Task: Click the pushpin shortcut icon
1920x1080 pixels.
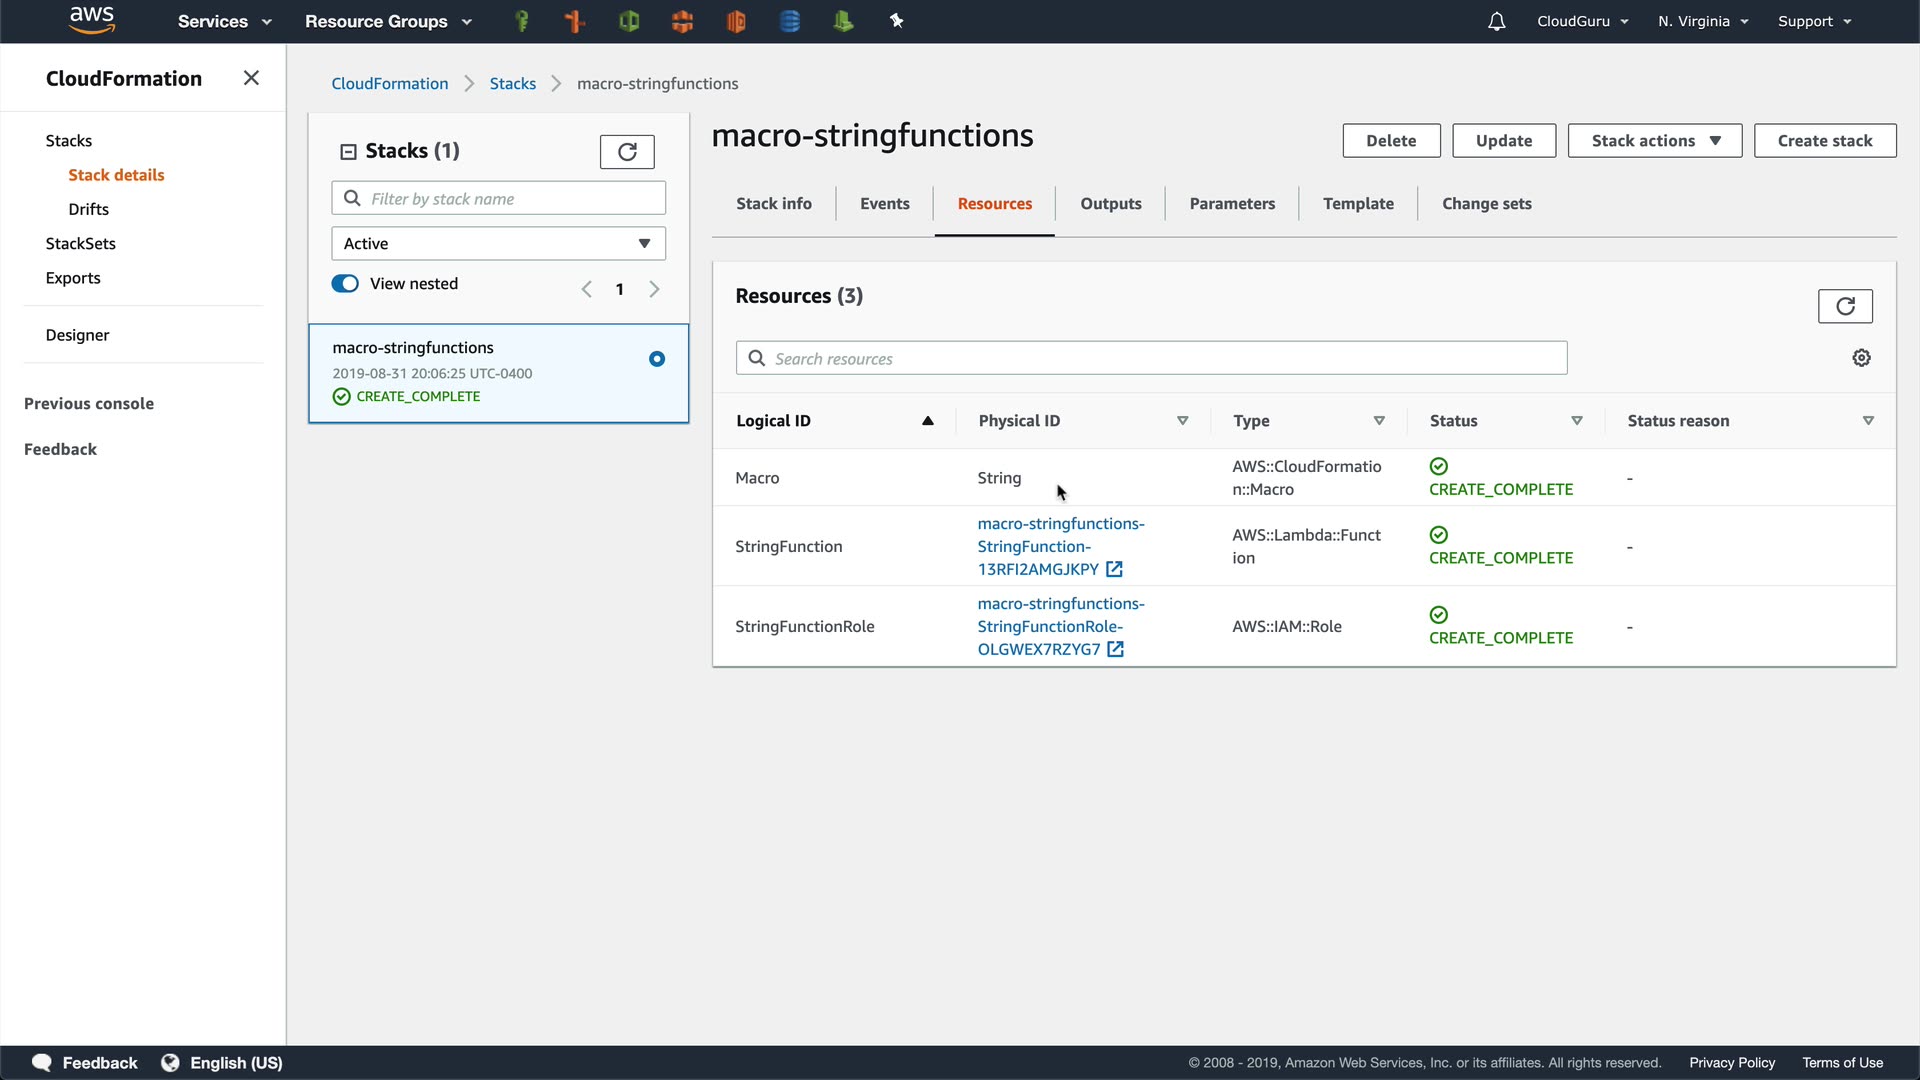Action: tap(896, 21)
